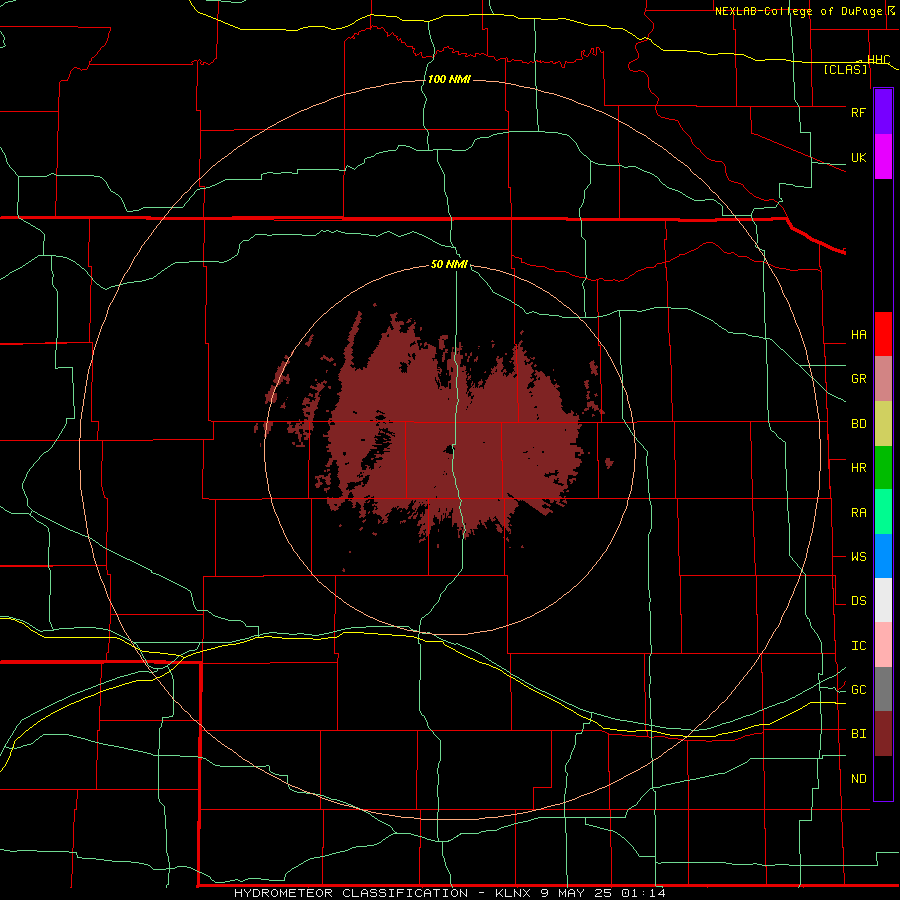Screen dimensions: 900x900
Task: Click the BD yellow legend swatch
Action: click(883, 424)
